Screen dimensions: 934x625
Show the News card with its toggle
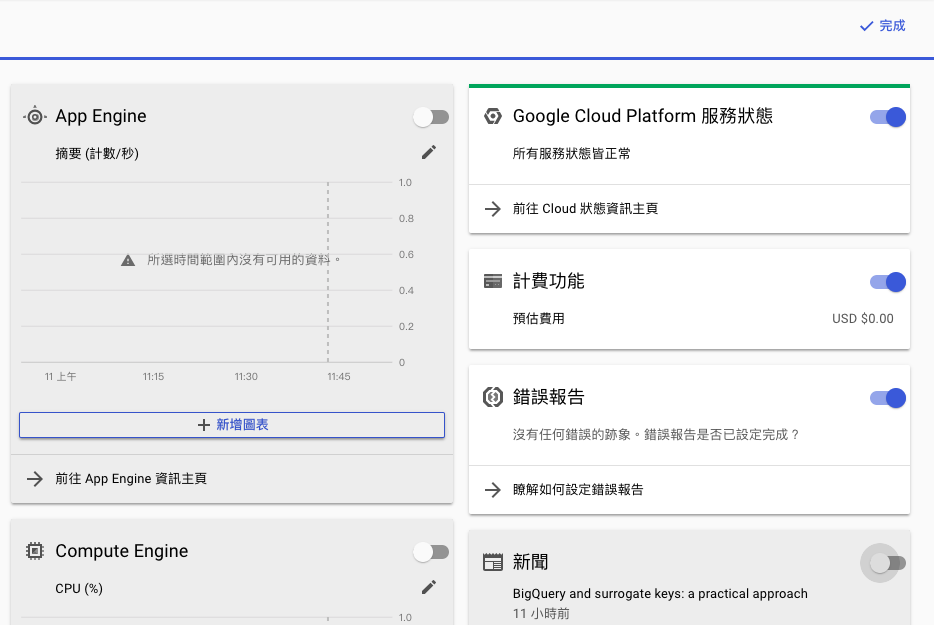pos(886,563)
